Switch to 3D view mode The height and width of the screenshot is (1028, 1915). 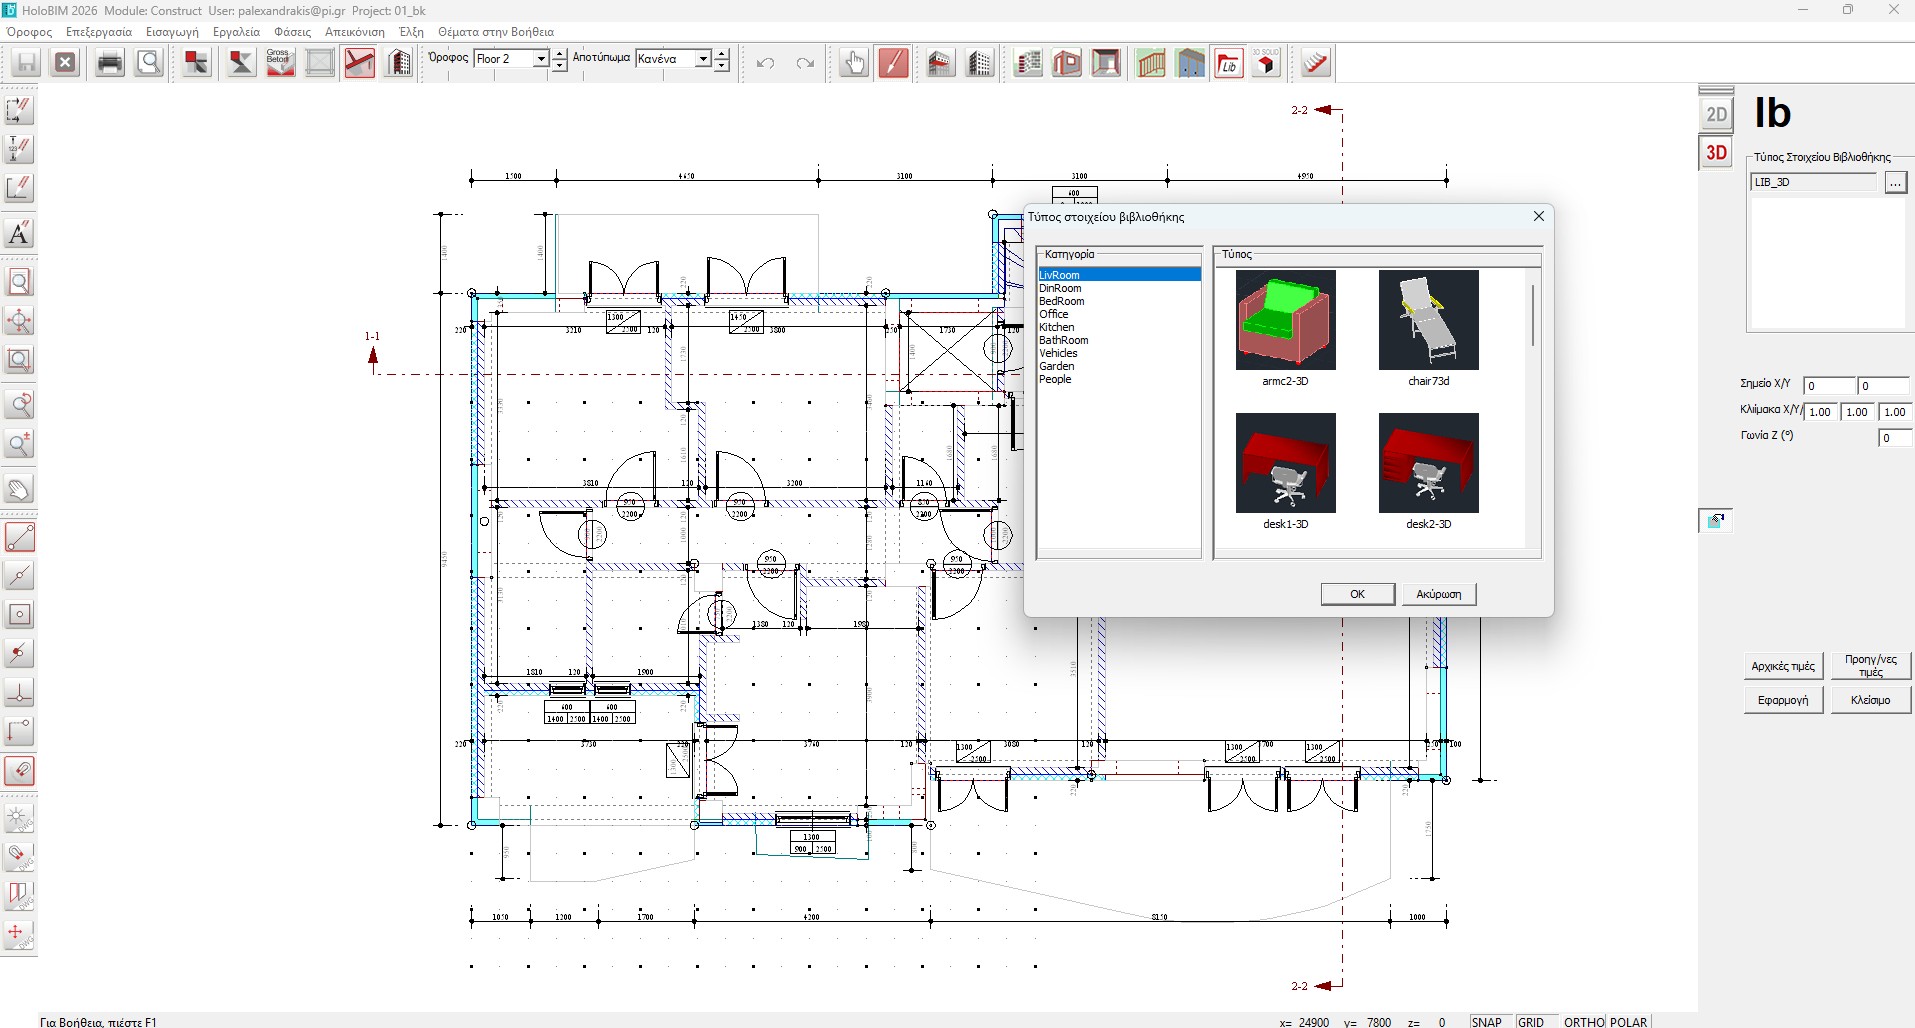(1716, 153)
